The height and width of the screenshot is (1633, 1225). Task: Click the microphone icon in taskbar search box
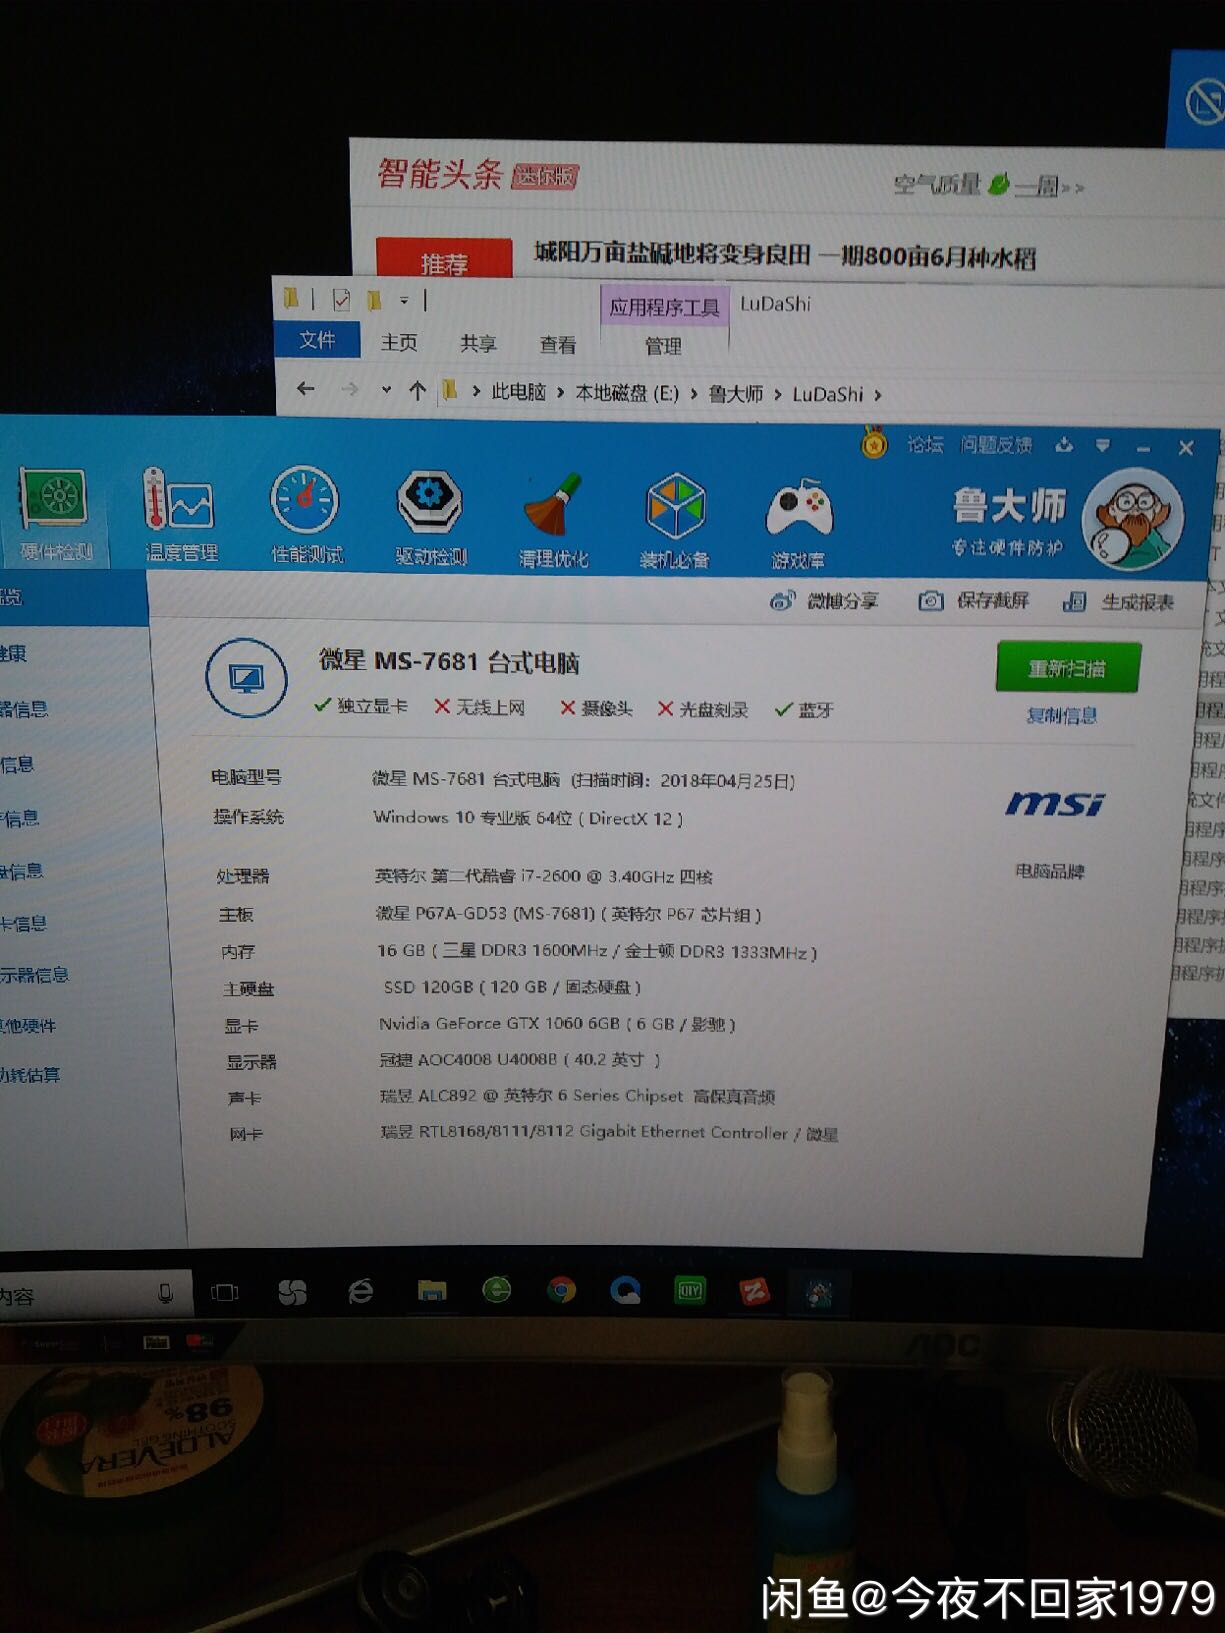click(166, 1294)
